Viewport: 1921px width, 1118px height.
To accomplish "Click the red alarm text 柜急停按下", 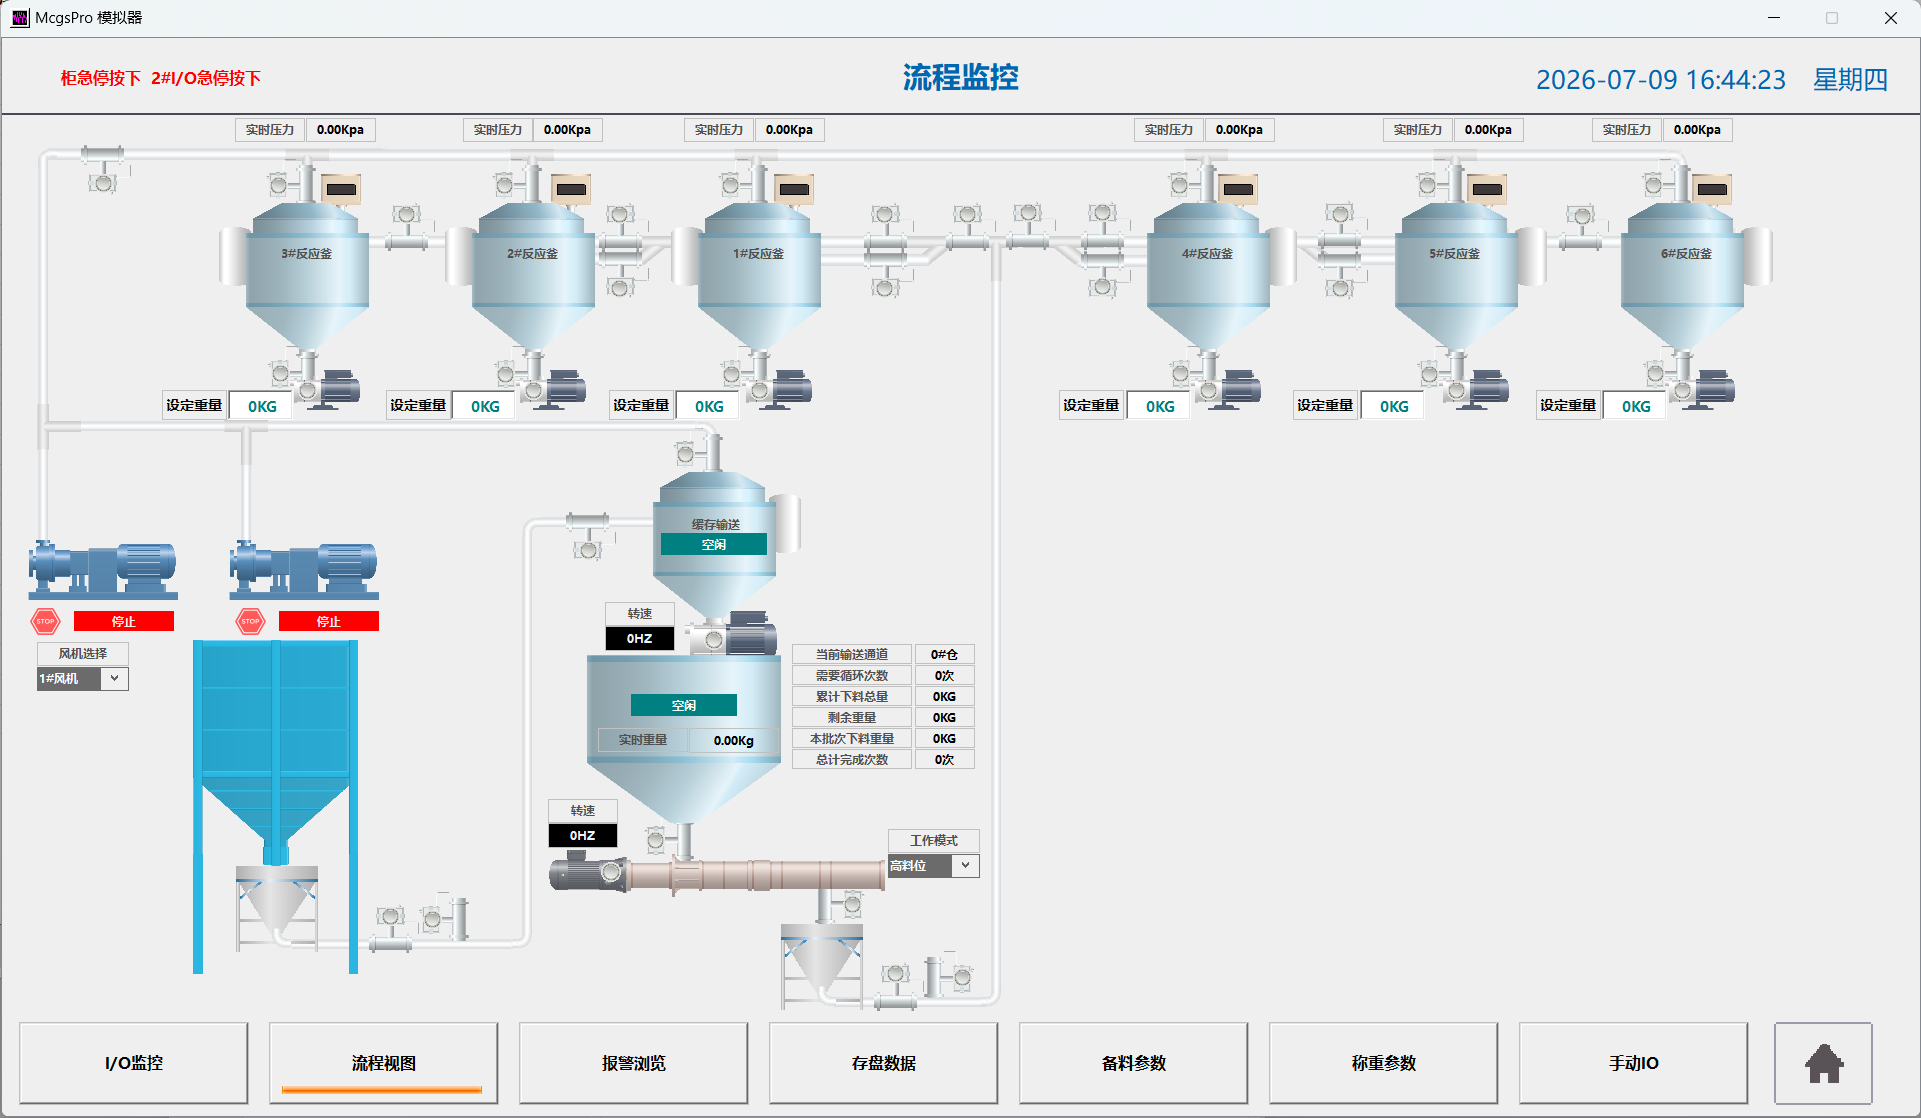I will point(100,78).
